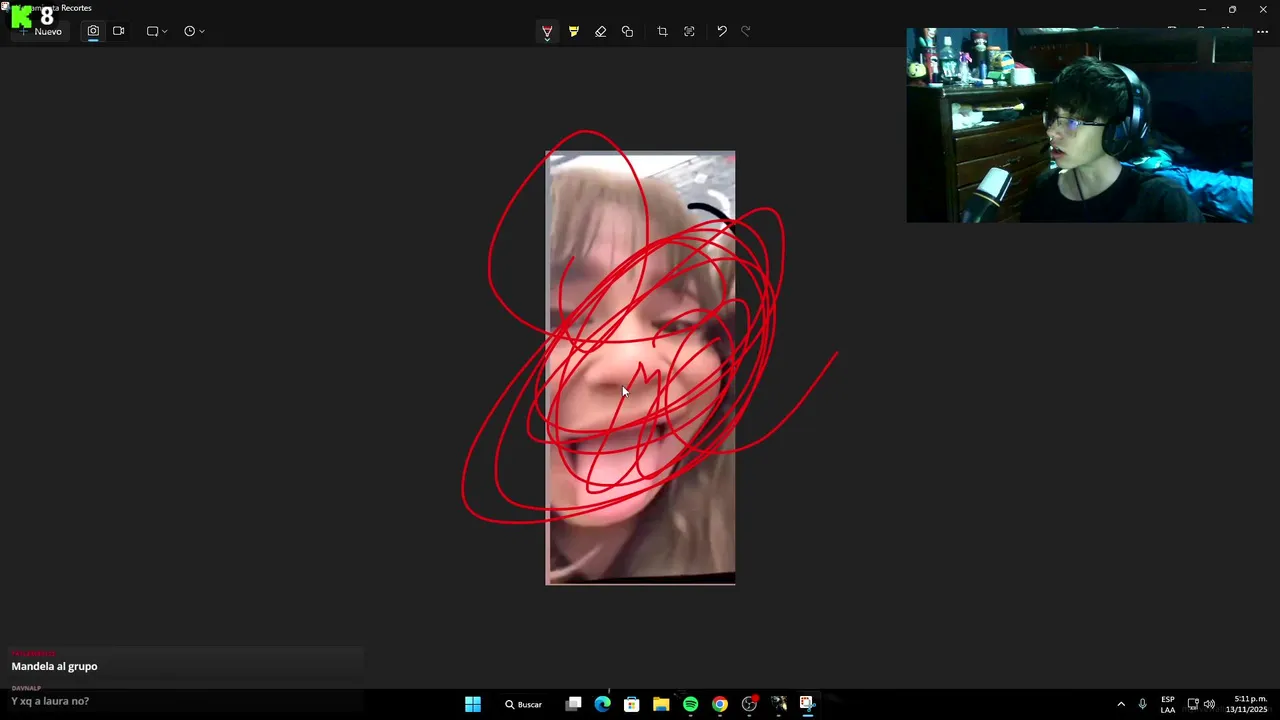Launch Microsoft Edge from the taskbar
The image size is (1280, 720).
(x=602, y=704)
